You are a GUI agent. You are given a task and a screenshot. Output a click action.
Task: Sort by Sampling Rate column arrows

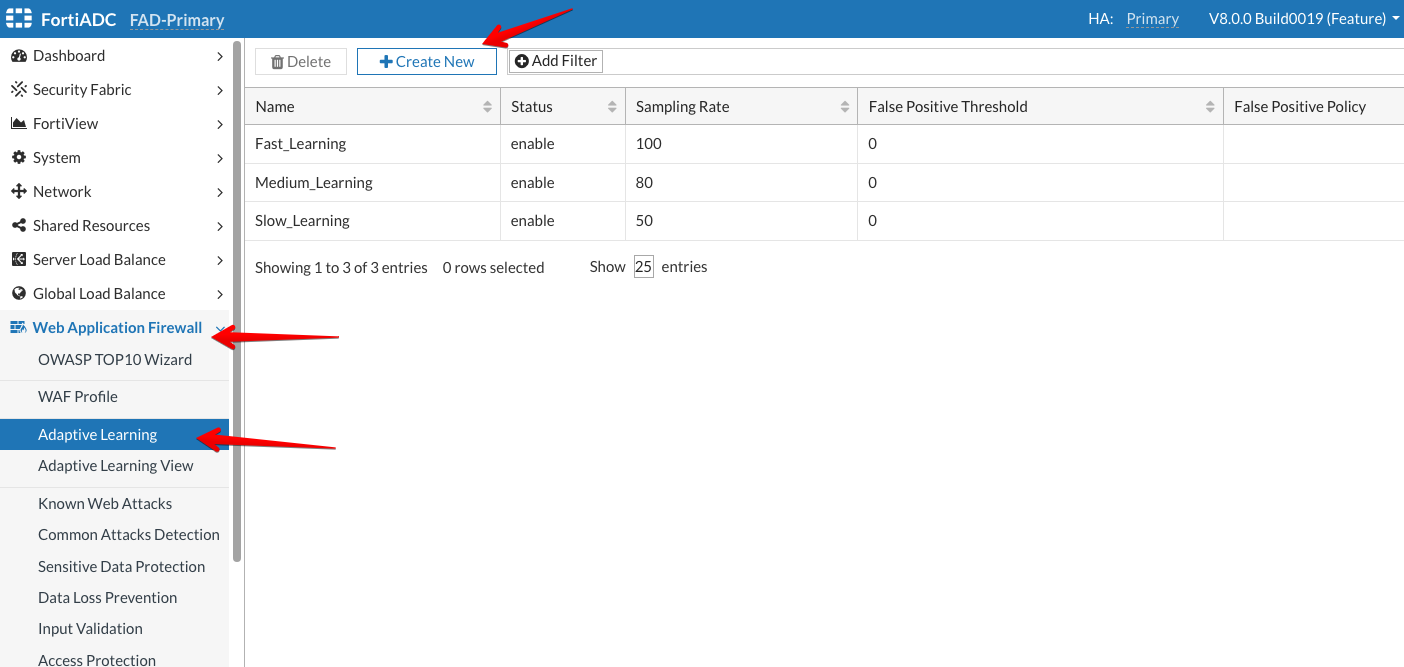click(844, 107)
